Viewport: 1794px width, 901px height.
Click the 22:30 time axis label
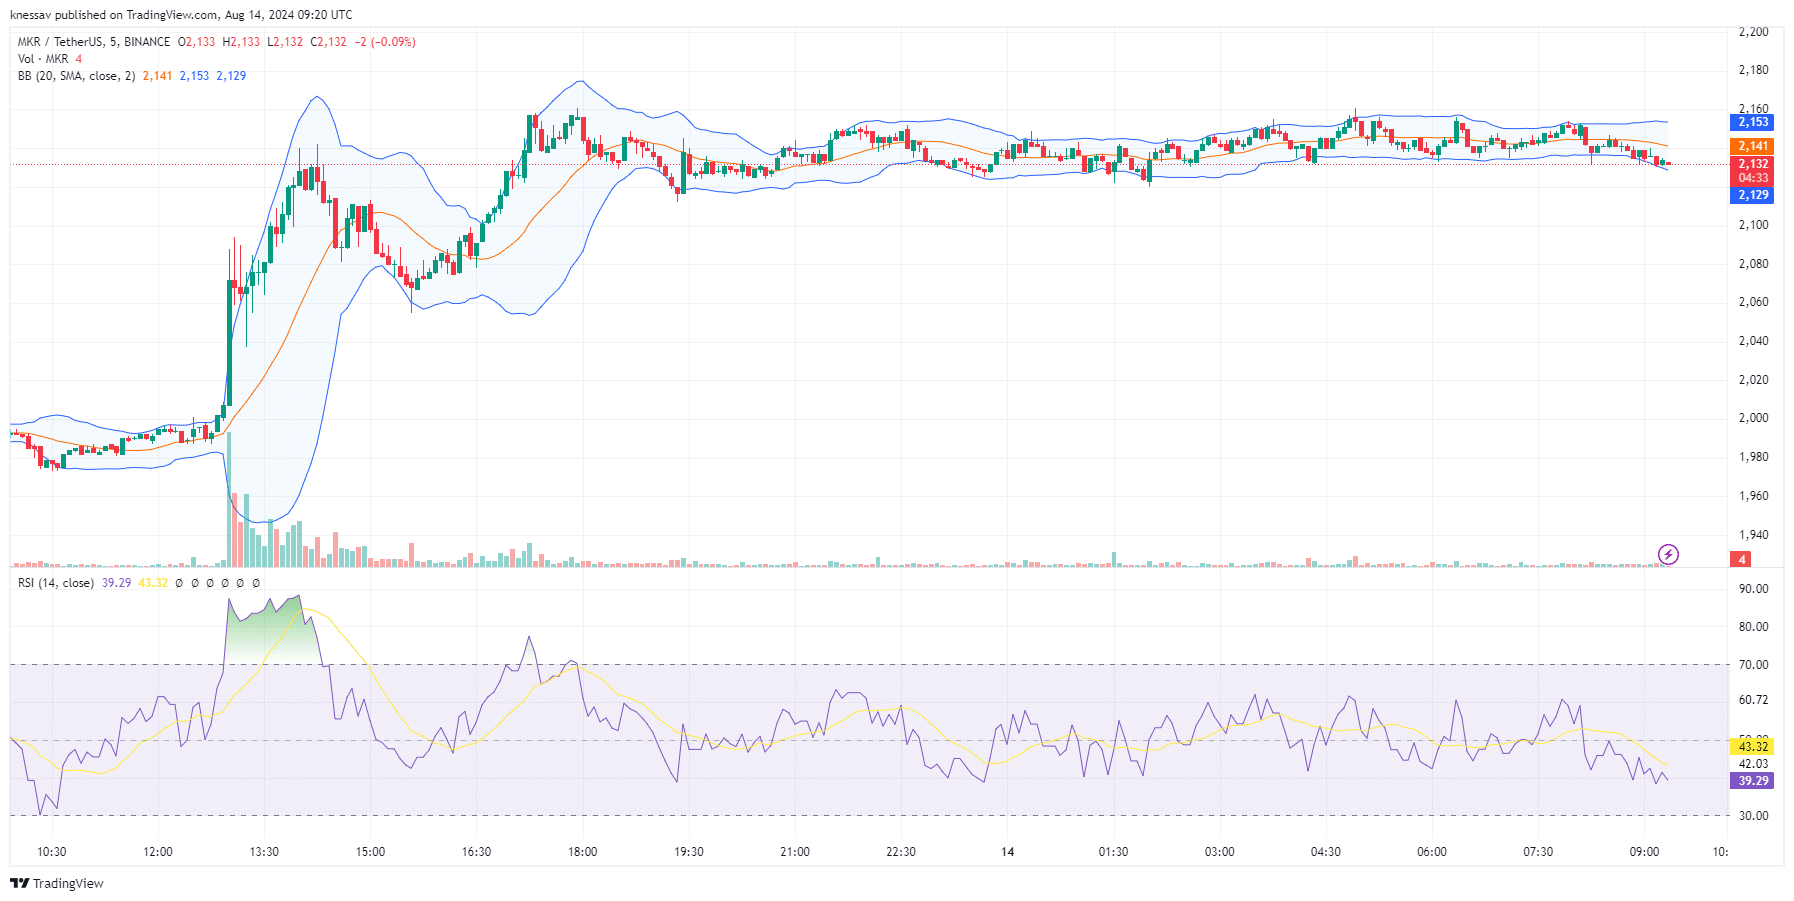901,852
